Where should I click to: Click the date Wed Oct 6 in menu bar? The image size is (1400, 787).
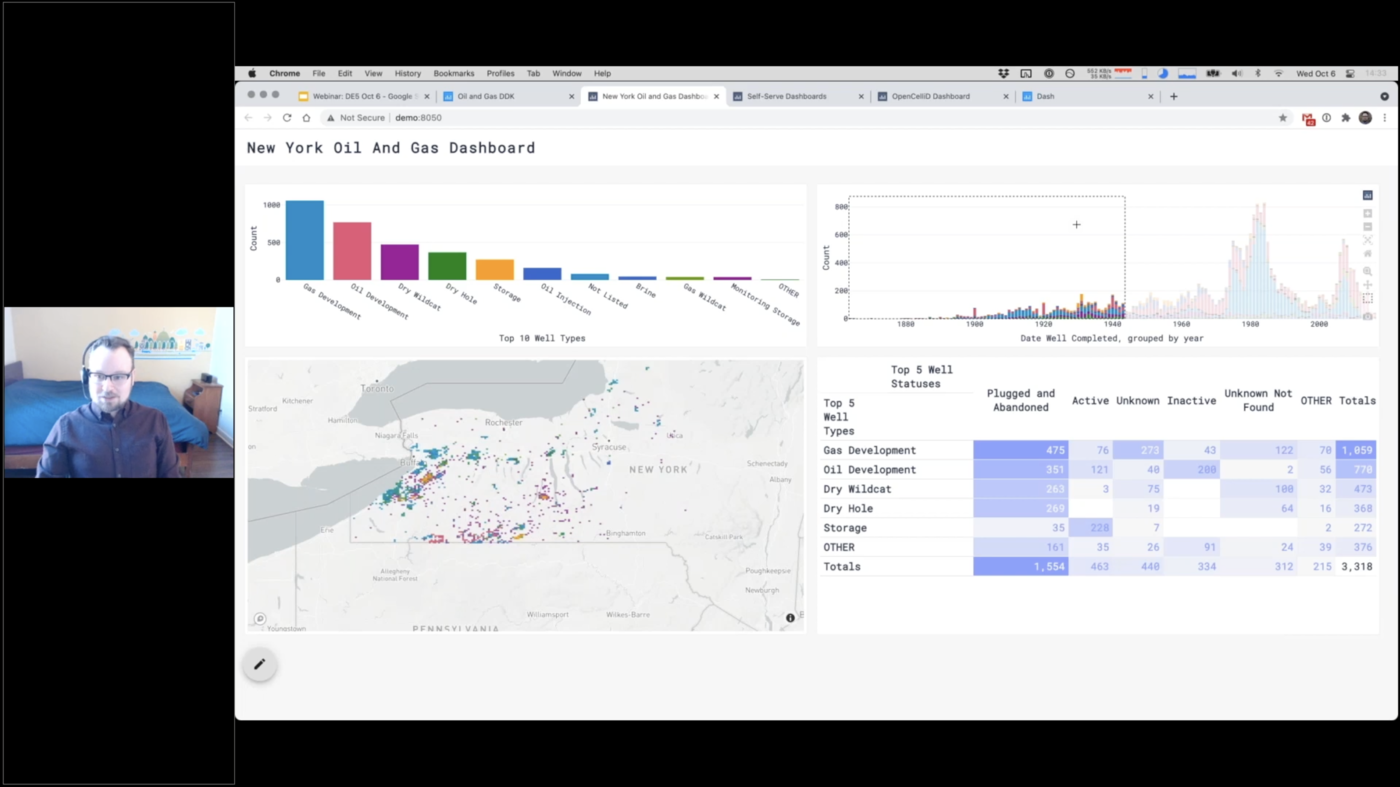coord(1316,73)
